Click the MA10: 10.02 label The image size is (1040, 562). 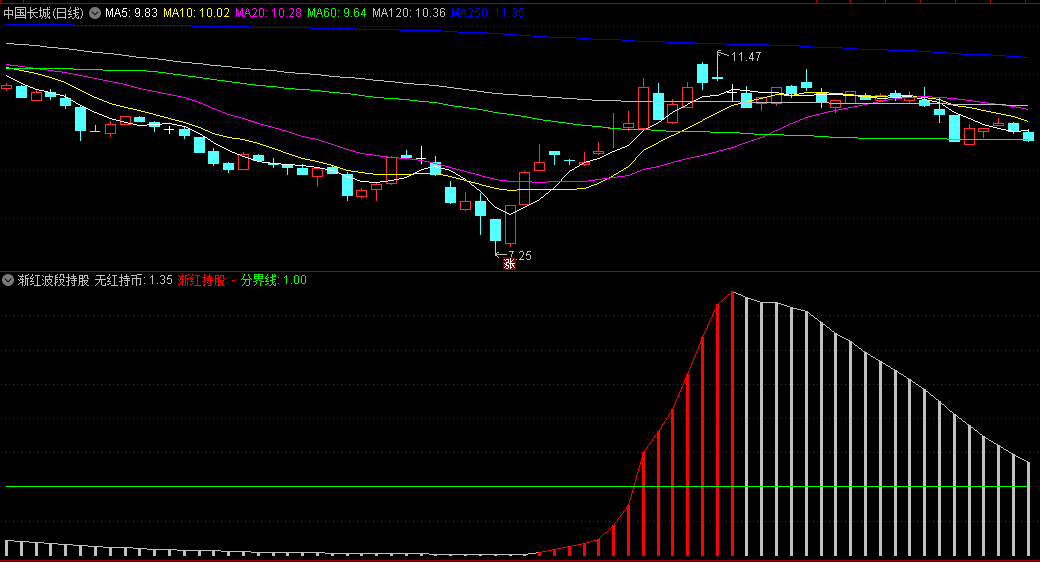(196, 13)
